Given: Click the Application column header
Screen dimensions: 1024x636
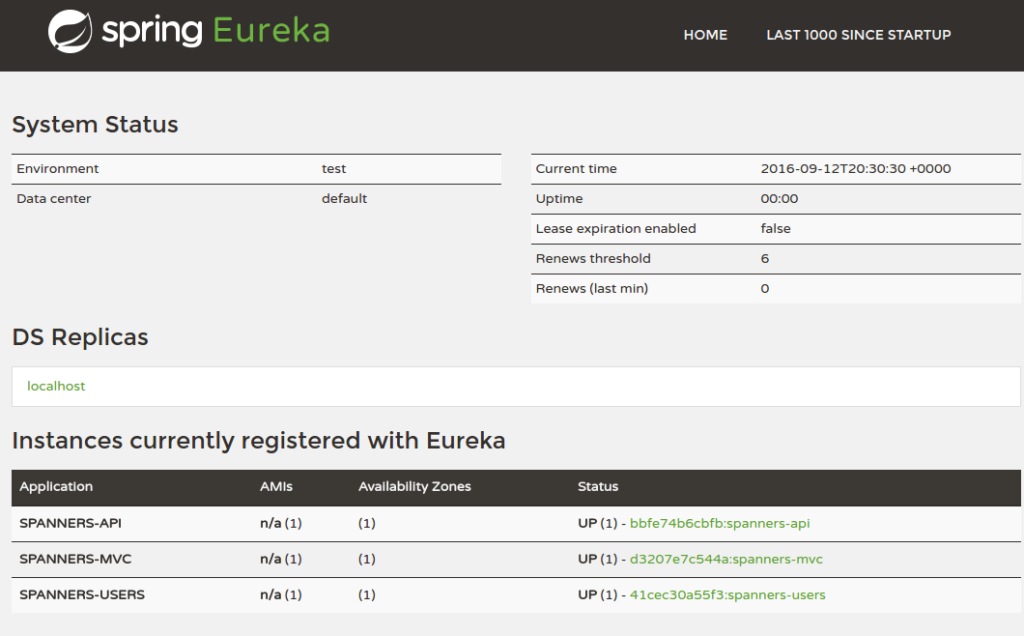Looking at the screenshot, I should point(56,487).
